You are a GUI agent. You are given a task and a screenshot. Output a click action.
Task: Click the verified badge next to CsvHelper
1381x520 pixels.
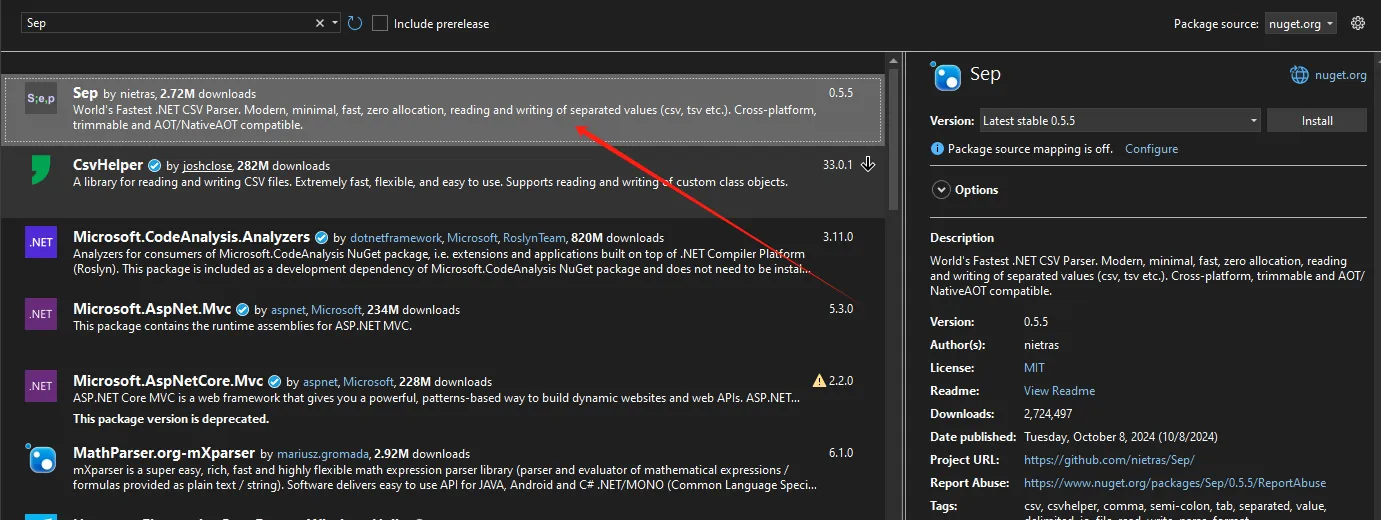154,165
